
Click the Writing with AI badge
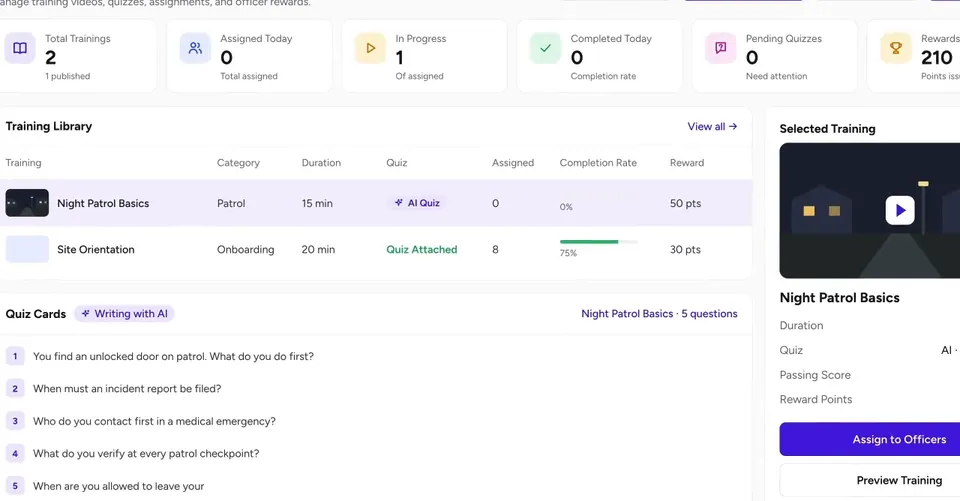click(x=124, y=314)
